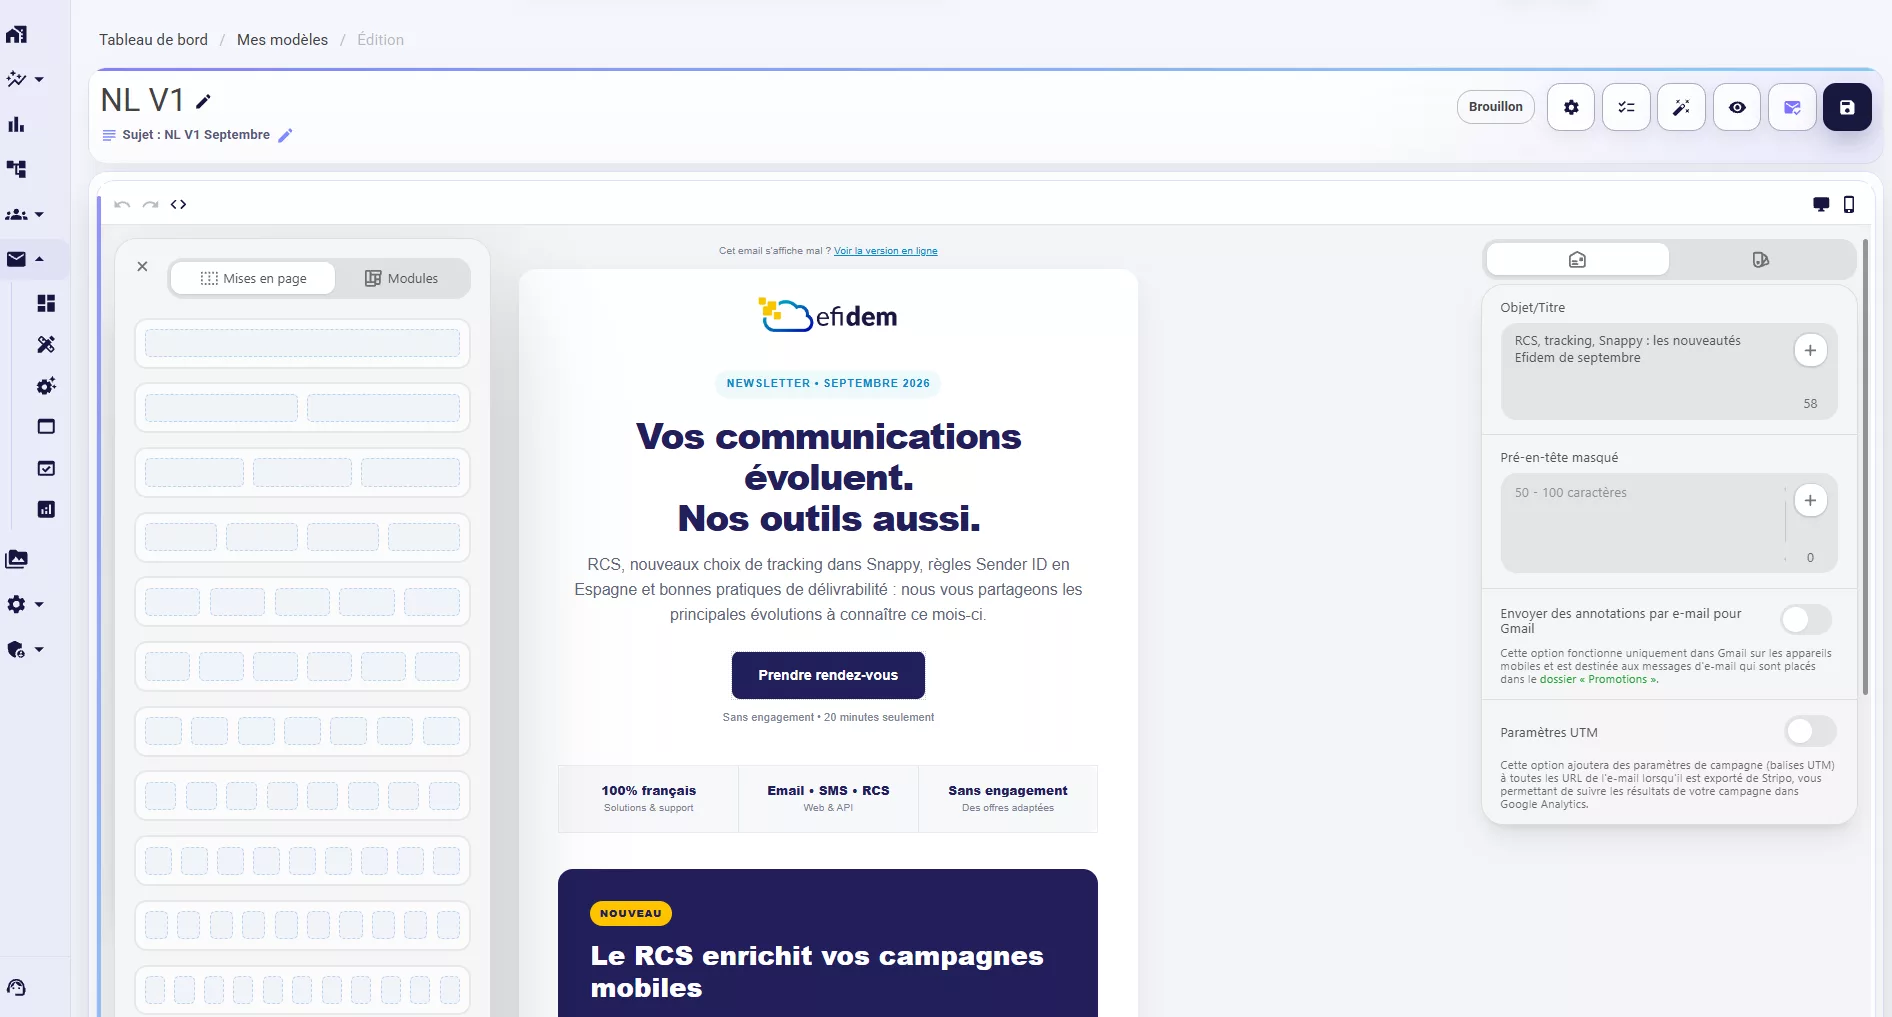Undo the last change
Screen dimensions: 1892x1017
pyautogui.click(x=122, y=204)
